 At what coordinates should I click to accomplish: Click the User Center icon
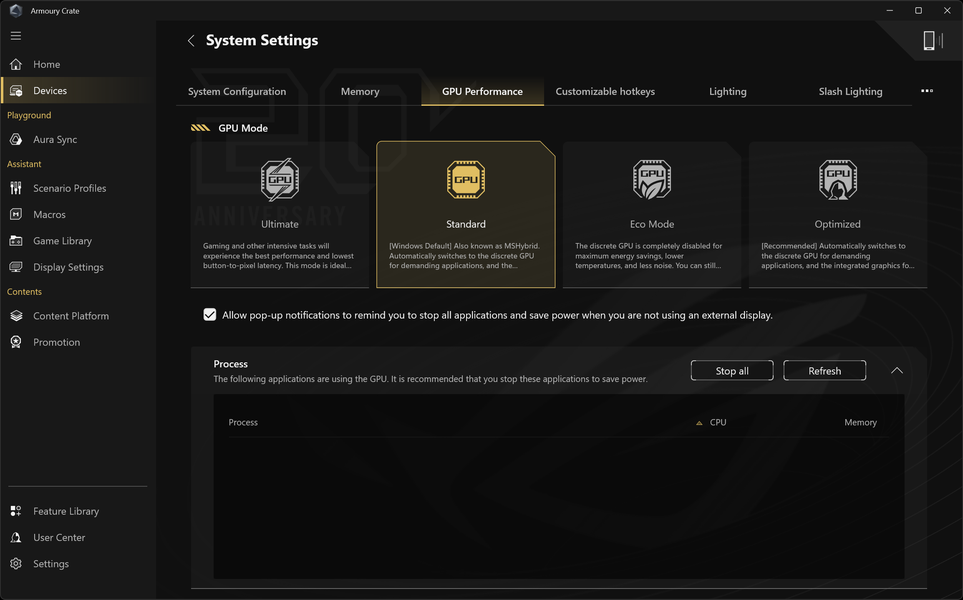click(x=16, y=537)
